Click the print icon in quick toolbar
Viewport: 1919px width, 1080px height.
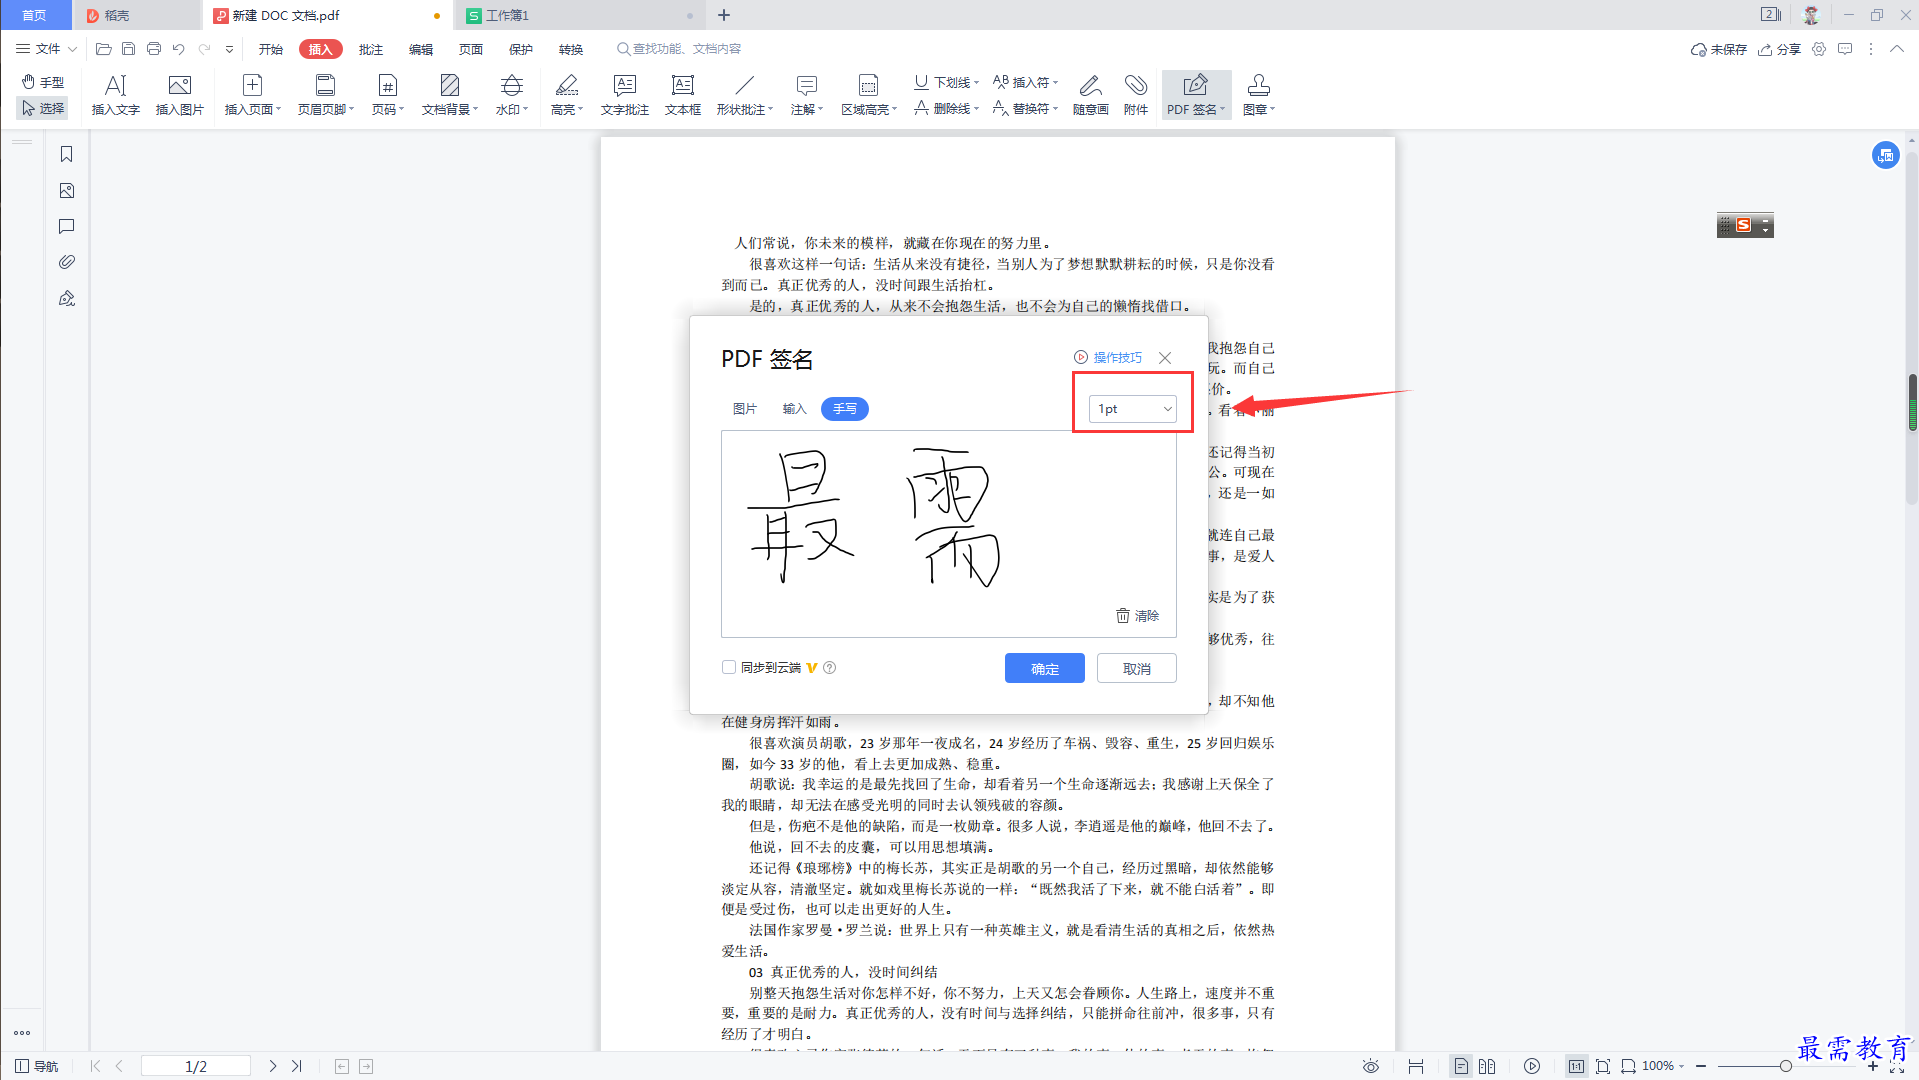click(x=154, y=49)
